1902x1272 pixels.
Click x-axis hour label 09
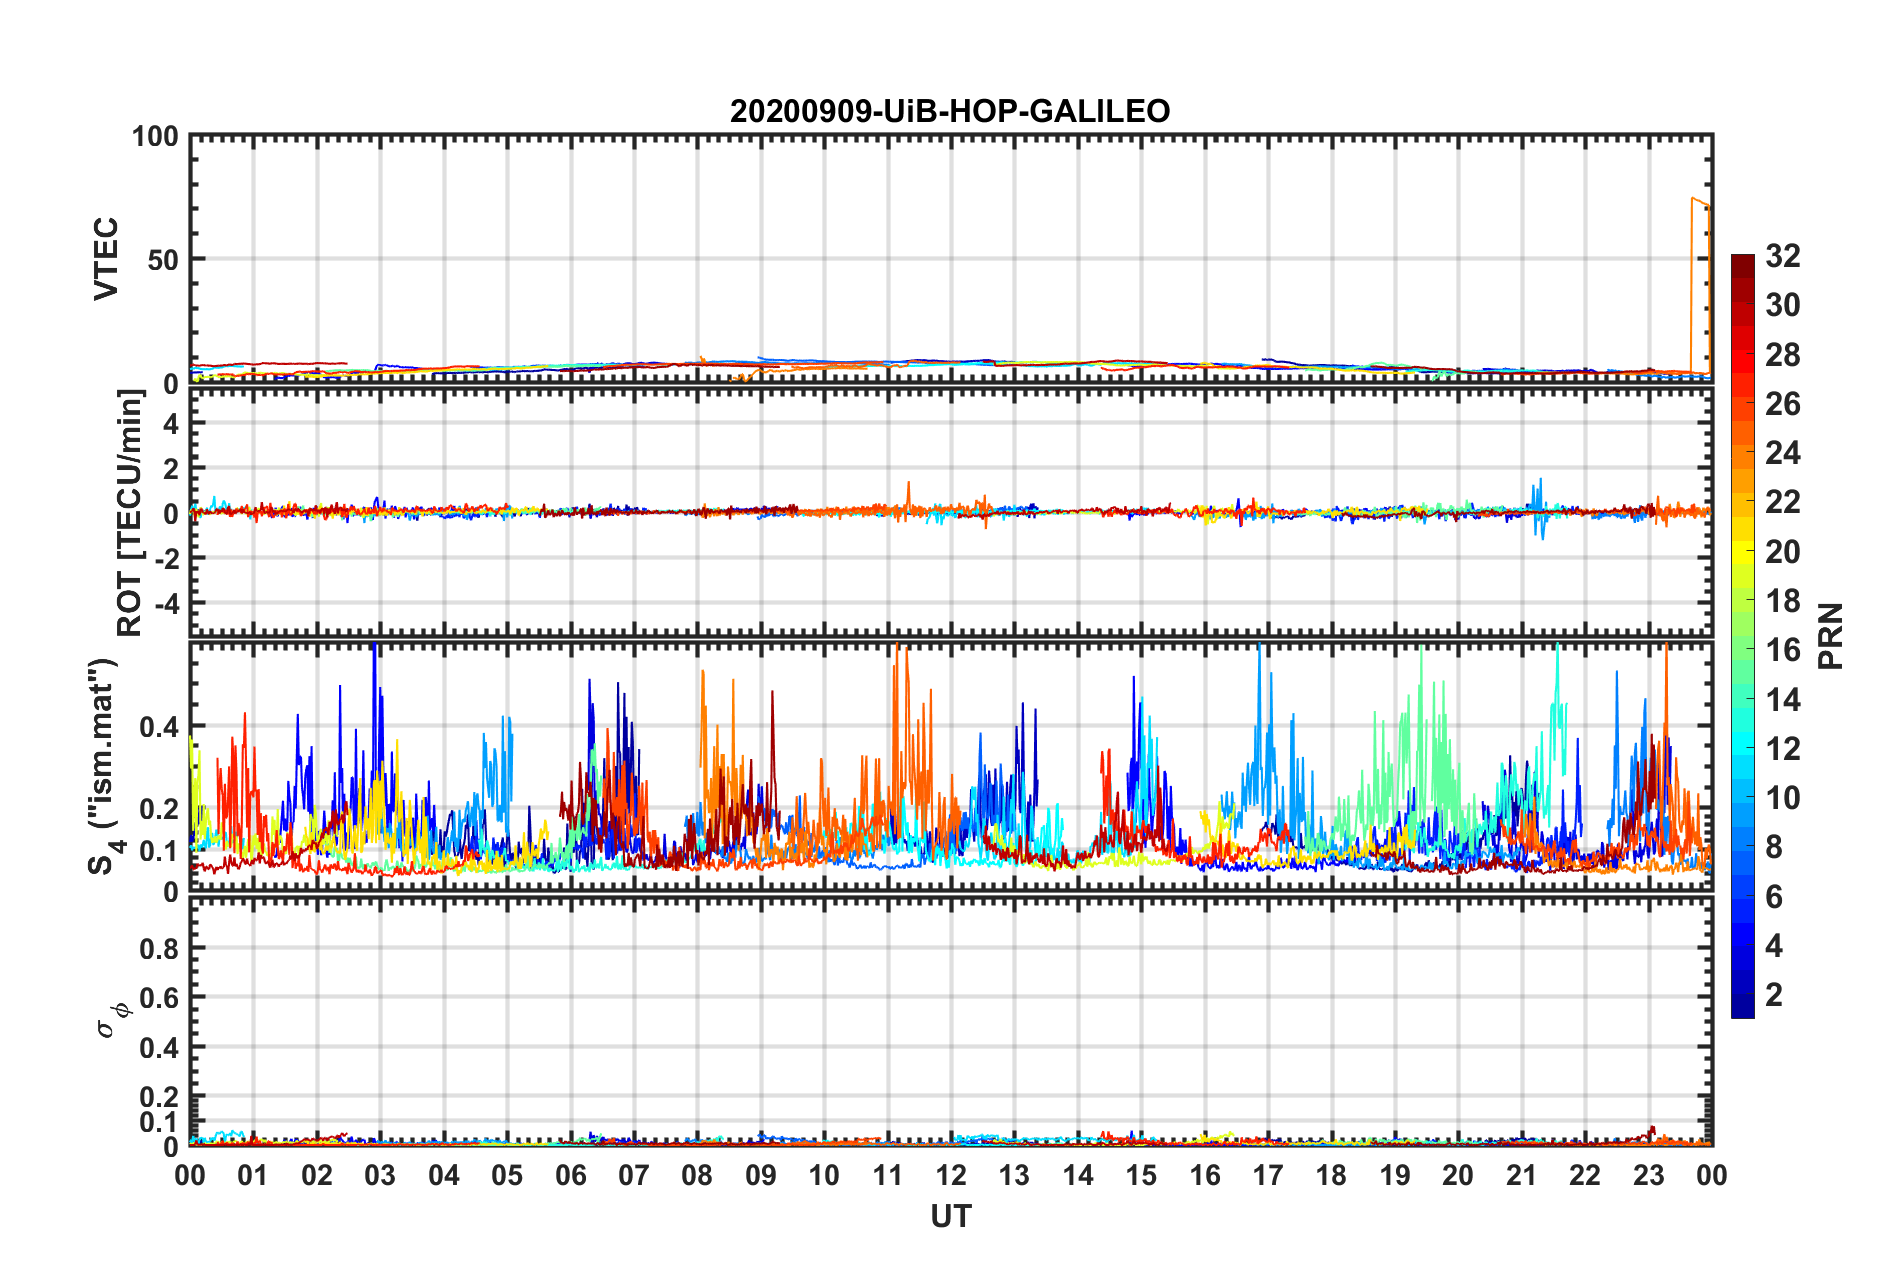pyautogui.click(x=761, y=1175)
